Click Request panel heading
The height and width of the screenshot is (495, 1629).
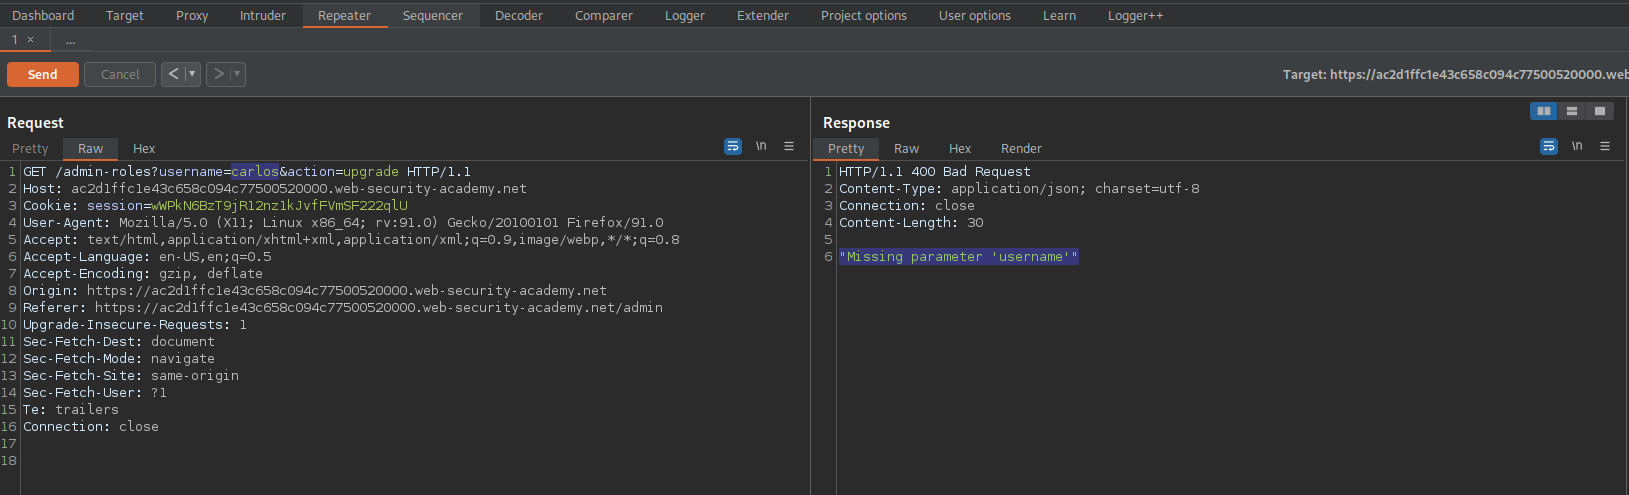pyautogui.click(x=35, y=122)
